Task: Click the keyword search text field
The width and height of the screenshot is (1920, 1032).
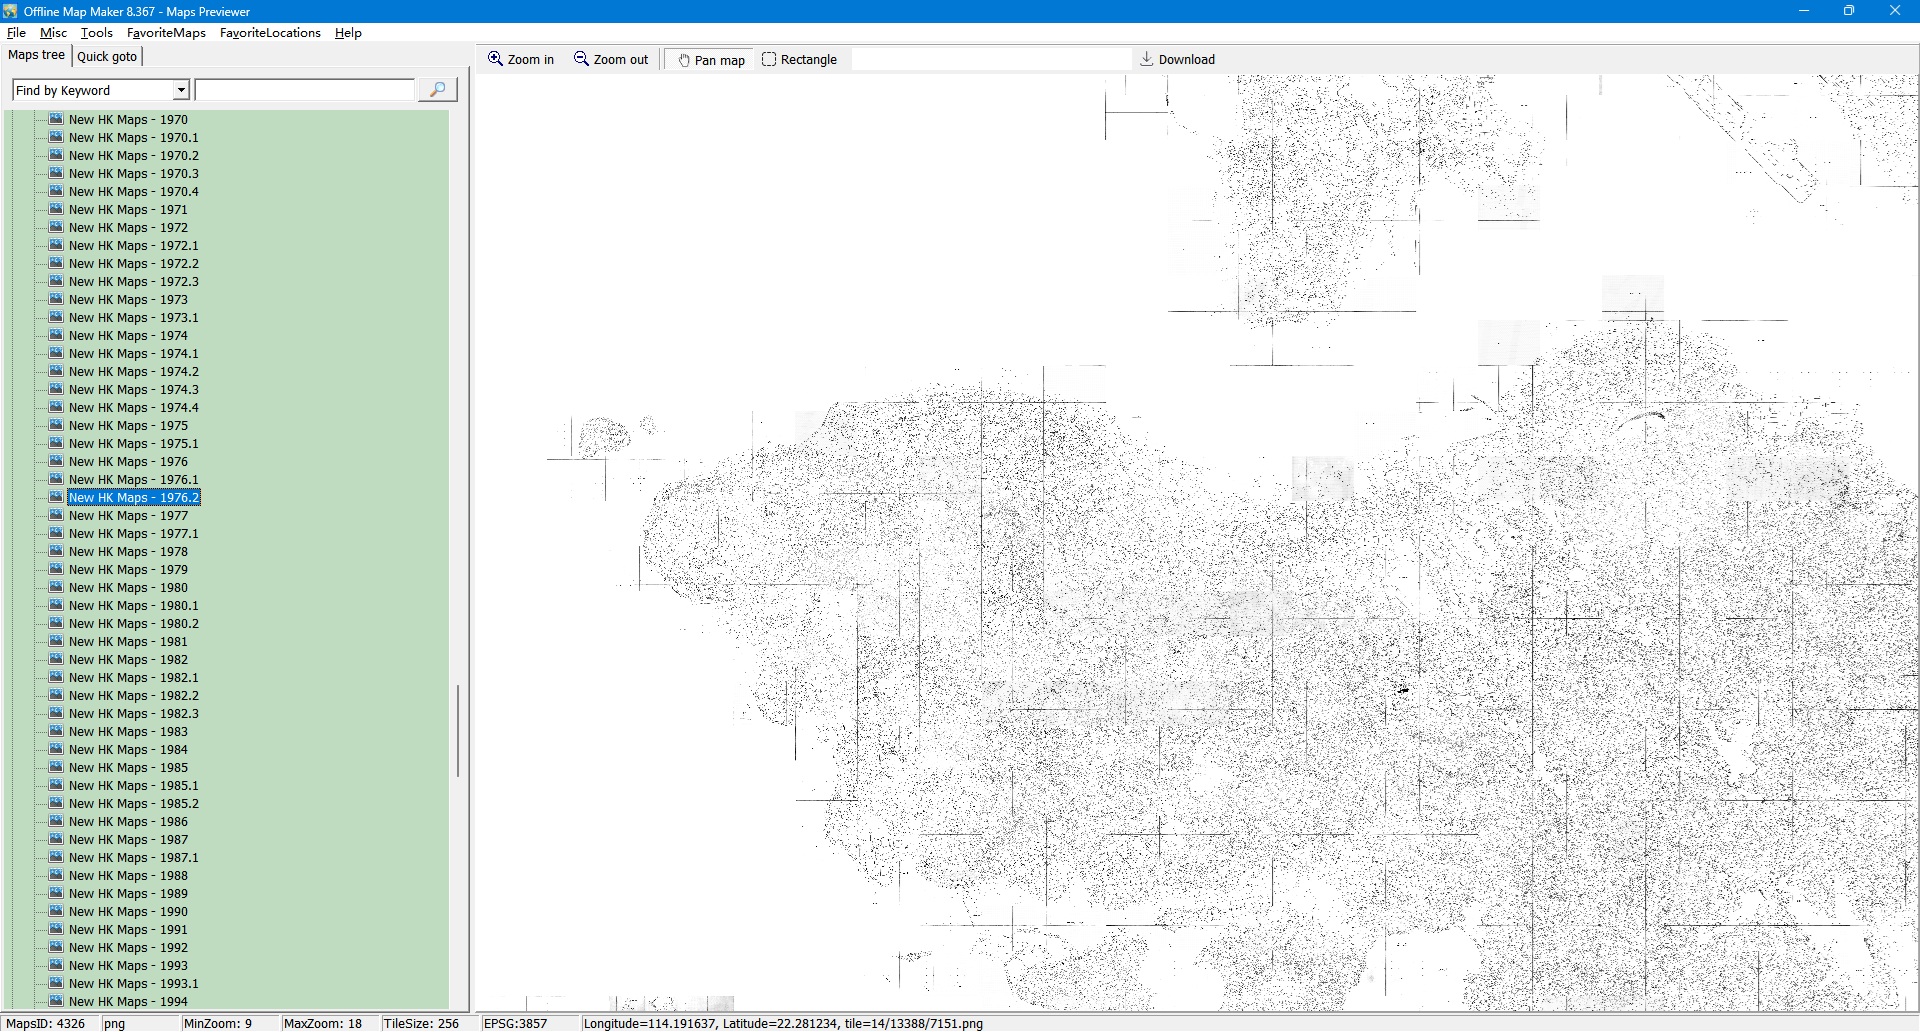Action: coord(305,90)
